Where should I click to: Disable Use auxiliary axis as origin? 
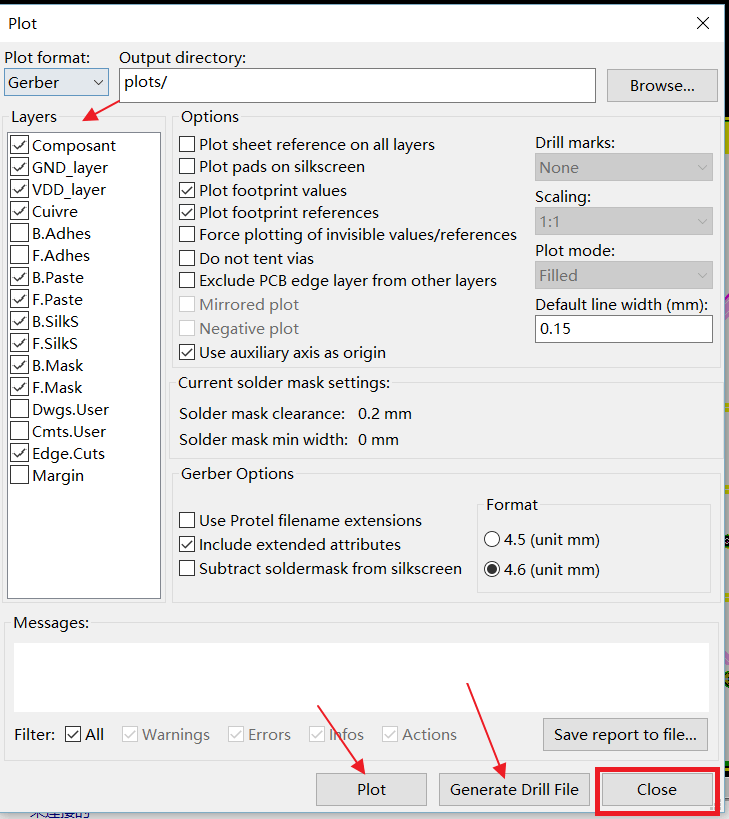pos(187,353)
